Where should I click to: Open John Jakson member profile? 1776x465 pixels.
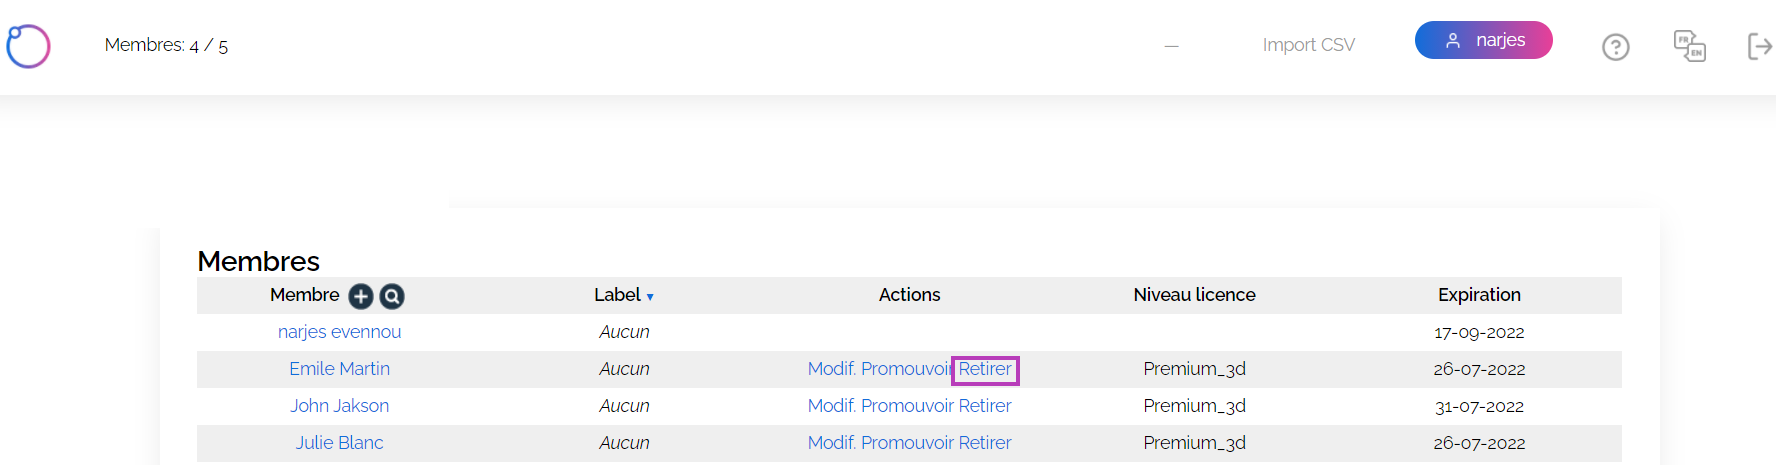[340, 406]
